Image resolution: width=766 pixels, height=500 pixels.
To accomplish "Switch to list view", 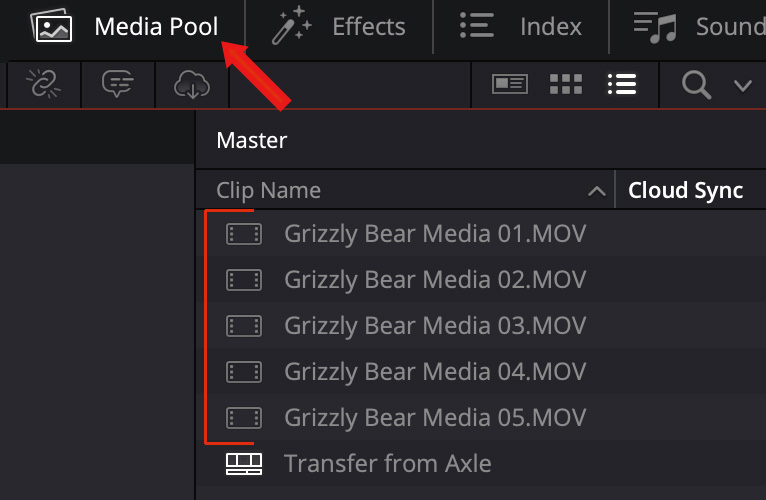I will pos(622,85).
